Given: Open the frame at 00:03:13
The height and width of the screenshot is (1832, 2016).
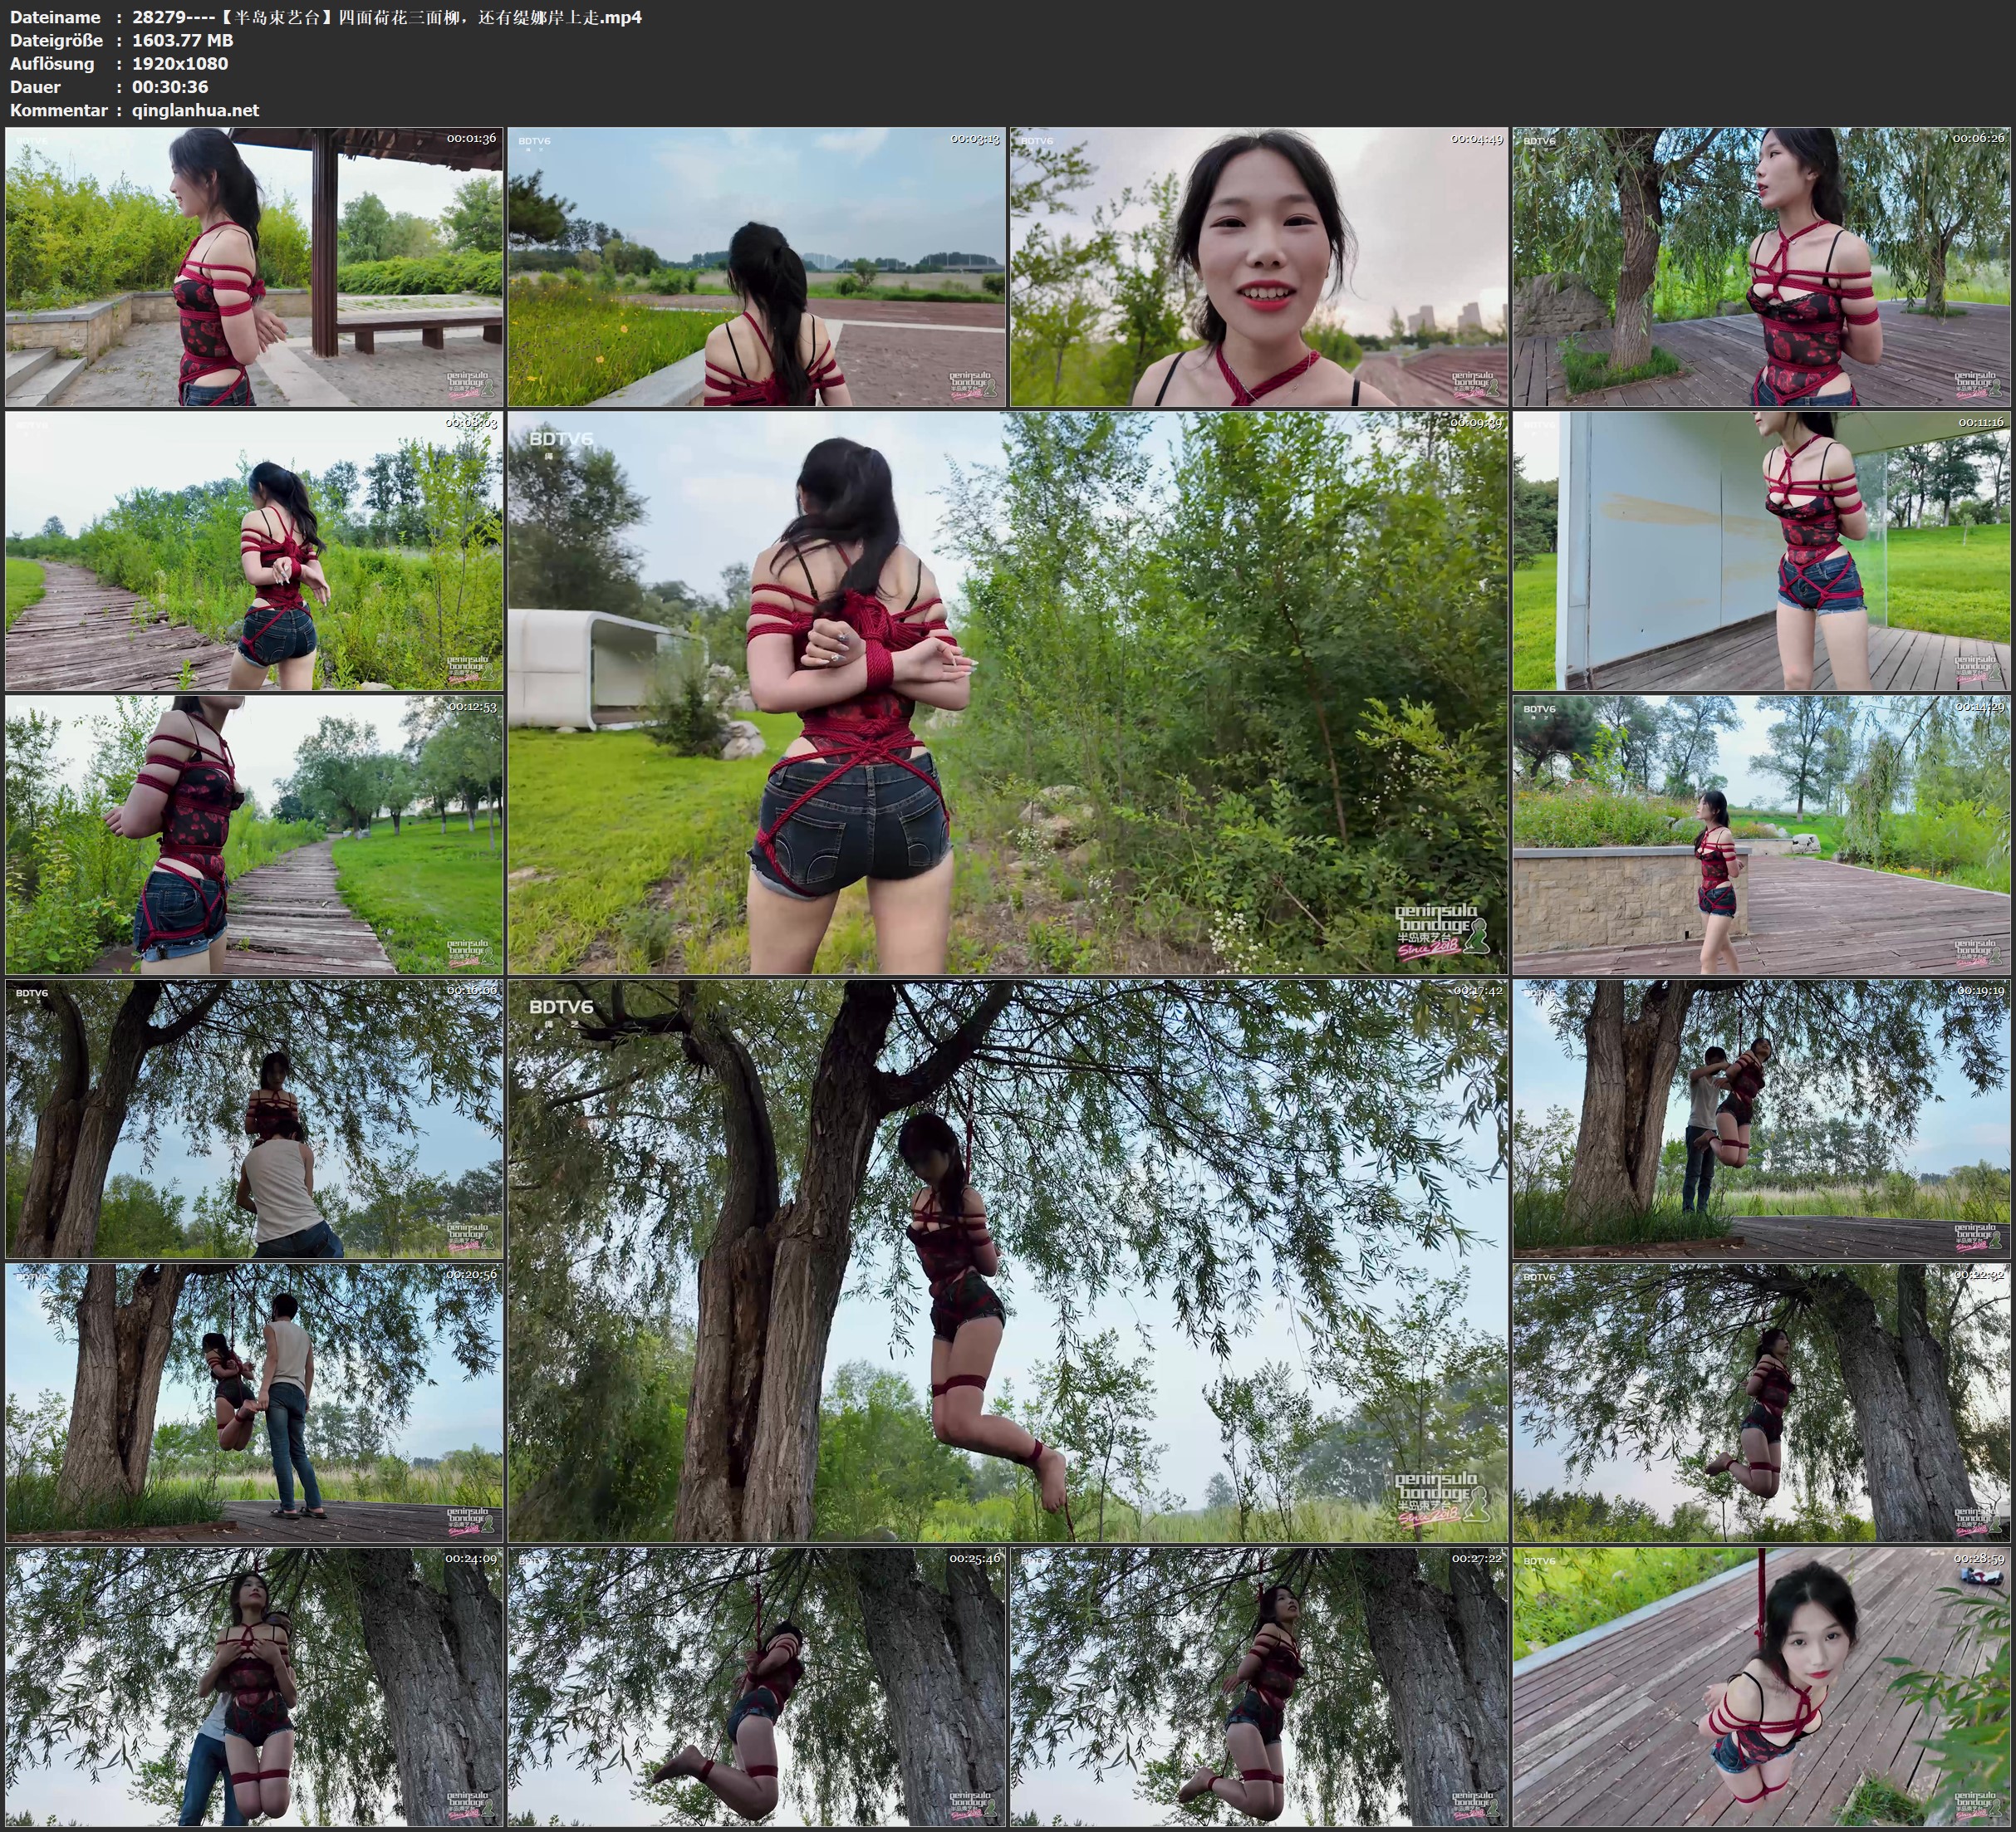Looking at the screenshot, I should pos(756,266).
